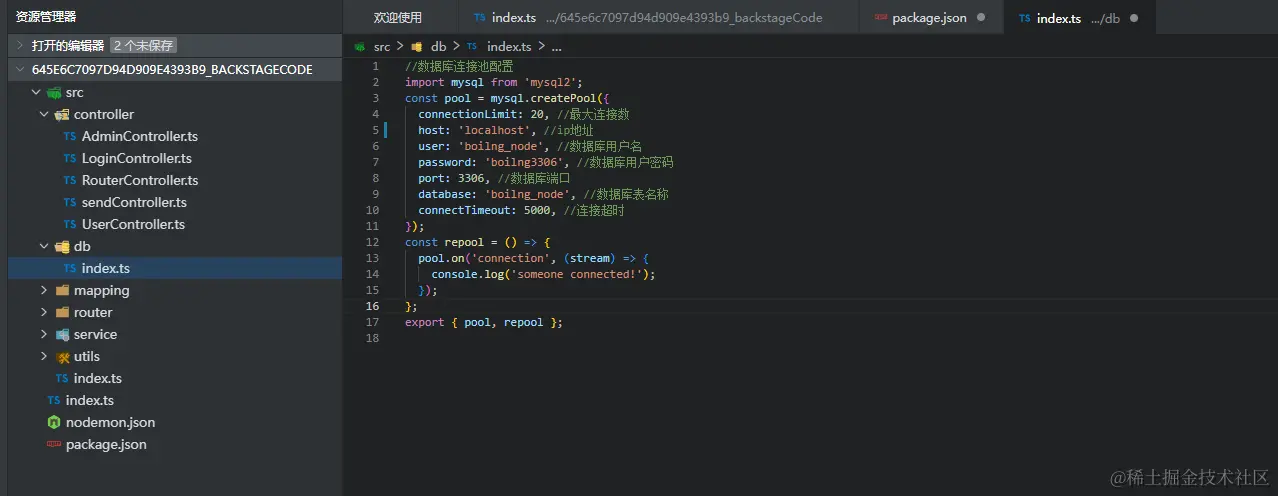The image size is (1278, 496).
Task: Open sendController.ts file
Action: point(134,202)
